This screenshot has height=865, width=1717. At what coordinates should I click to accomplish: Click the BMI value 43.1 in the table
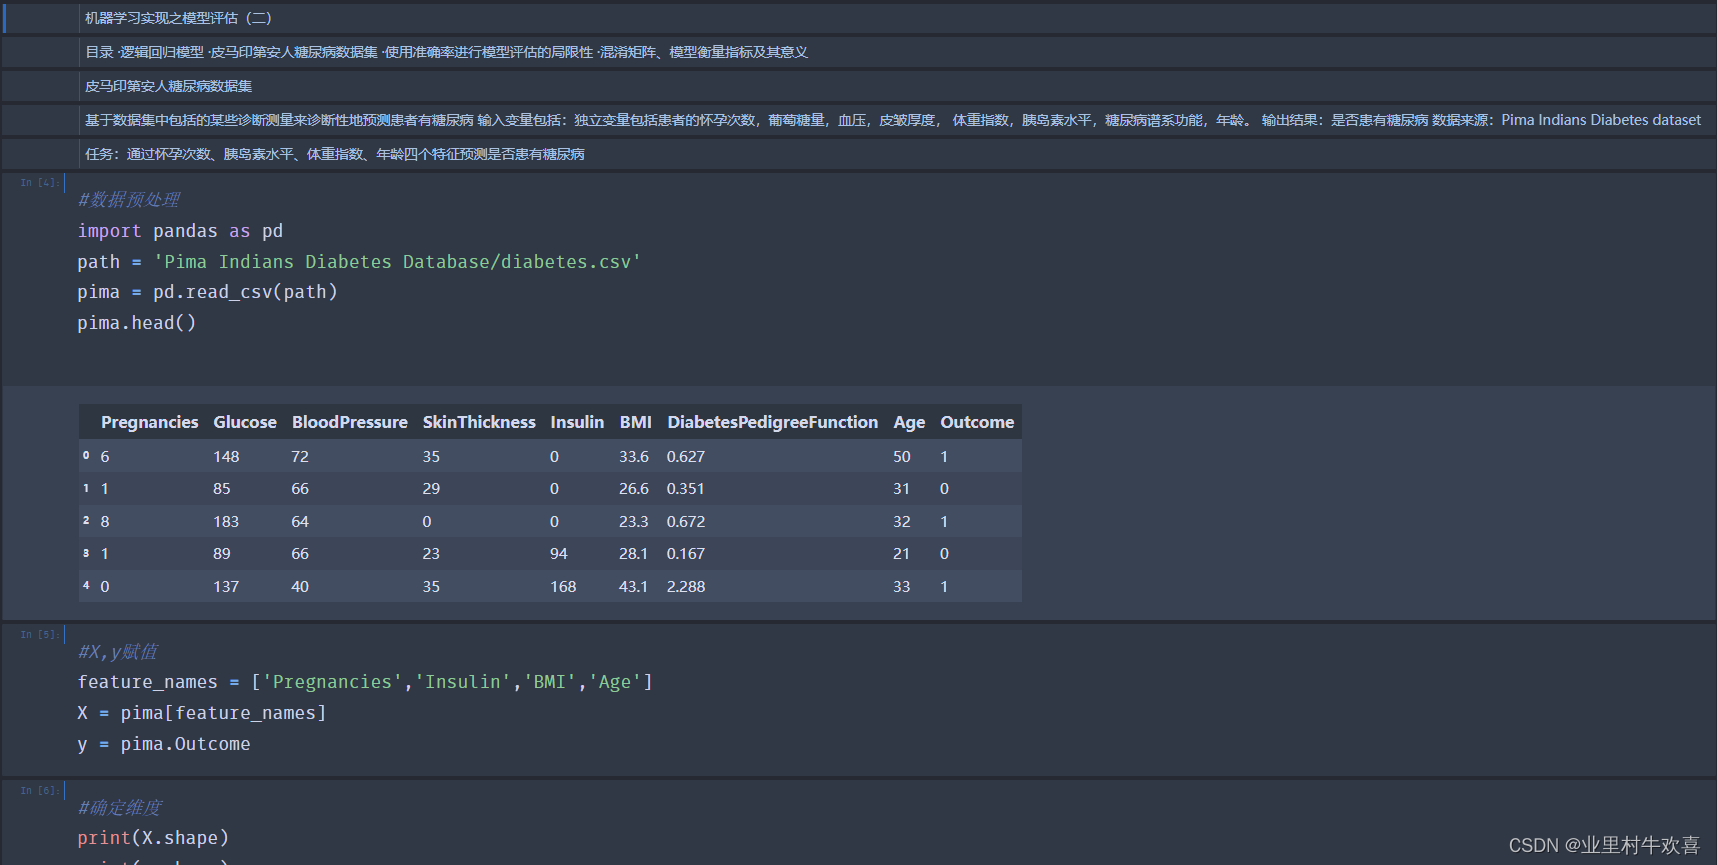(633, 587)
